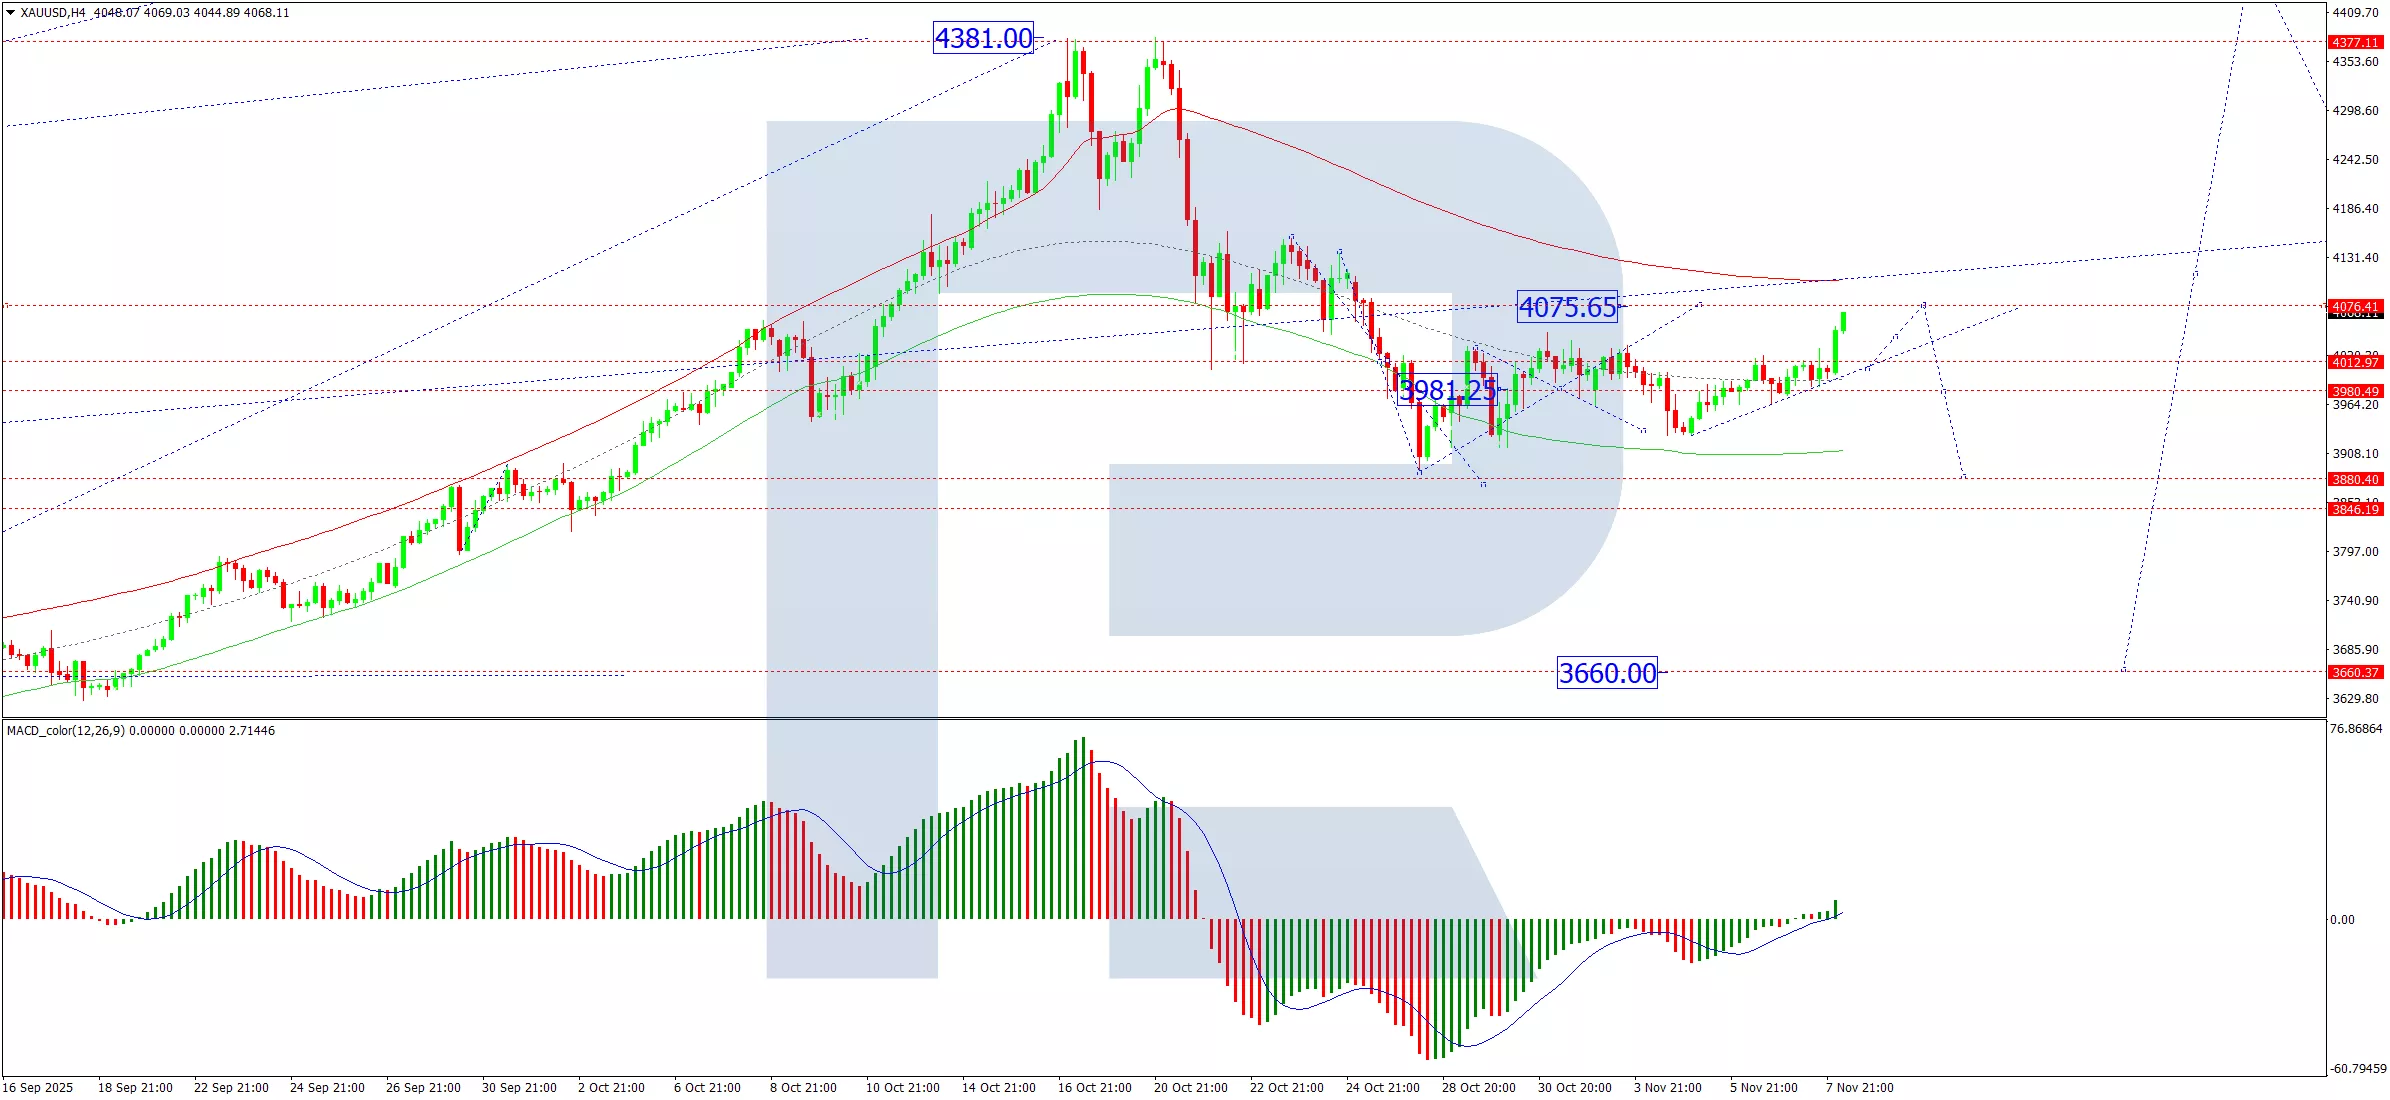
Task: Select the 4075.65 price text label
Action: pos(1567,307)
